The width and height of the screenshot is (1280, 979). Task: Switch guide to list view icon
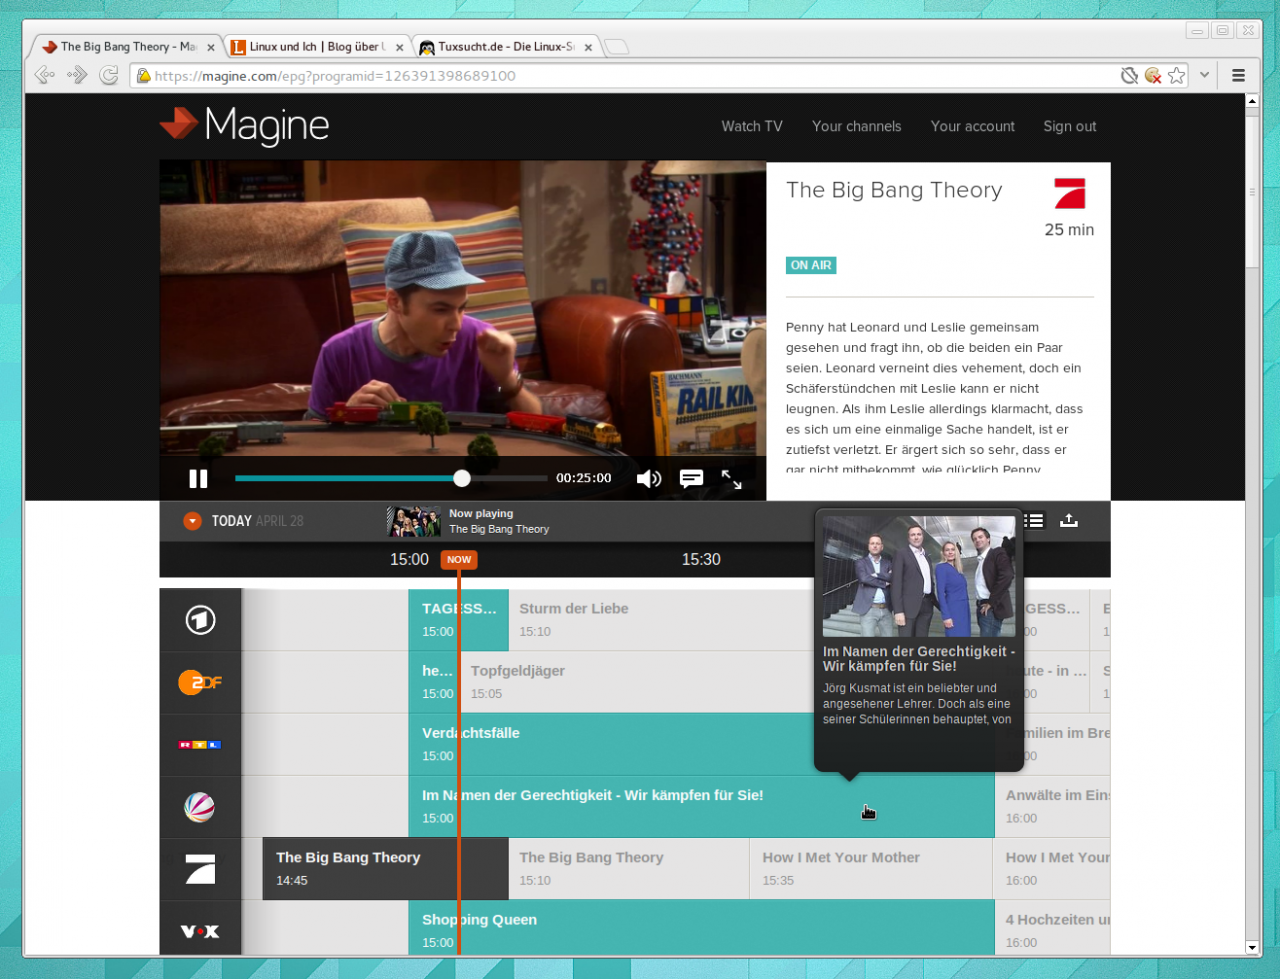point(1034,520)
